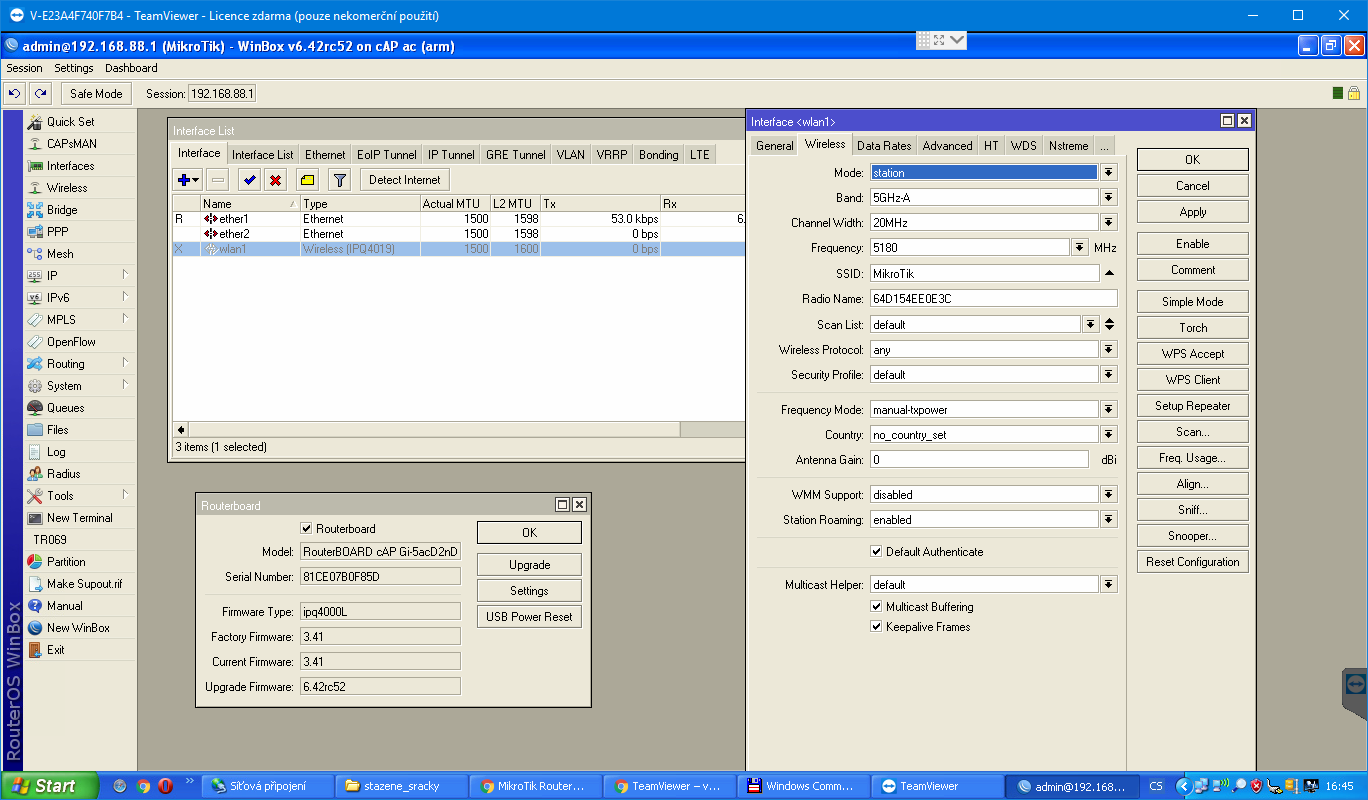The image size is (1368, 800).
Task: Open the Mode dropdown in wlan1 settings
Action: point(1108,173)
